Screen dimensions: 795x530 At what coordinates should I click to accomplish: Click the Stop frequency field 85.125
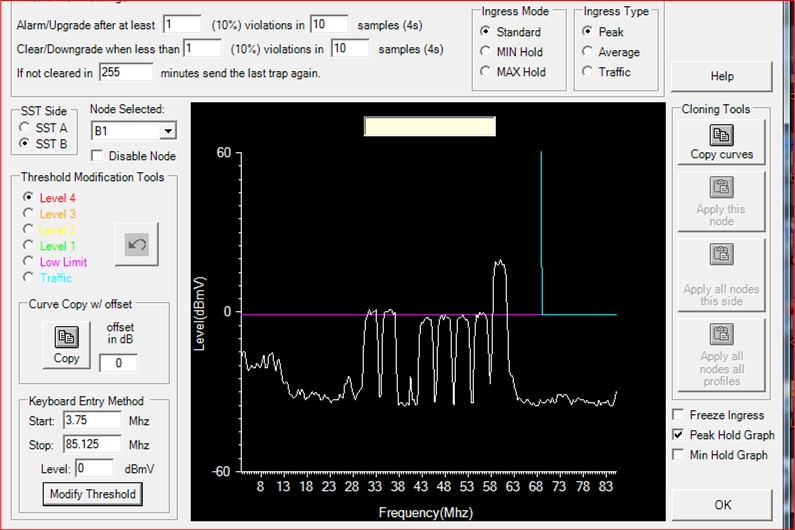tap(92, 444)
